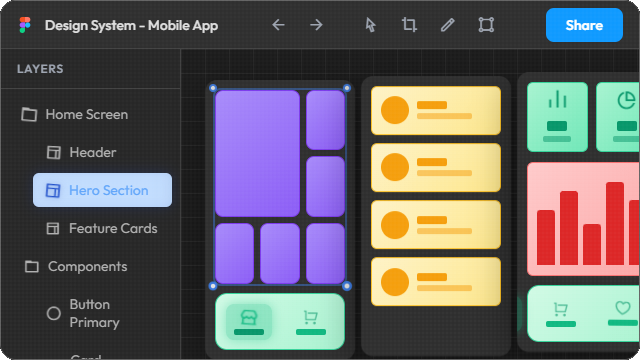The width and height of the screenshot is (640, 360).
Task: Select the Pencil tool
Action: (x=448, y=25)
